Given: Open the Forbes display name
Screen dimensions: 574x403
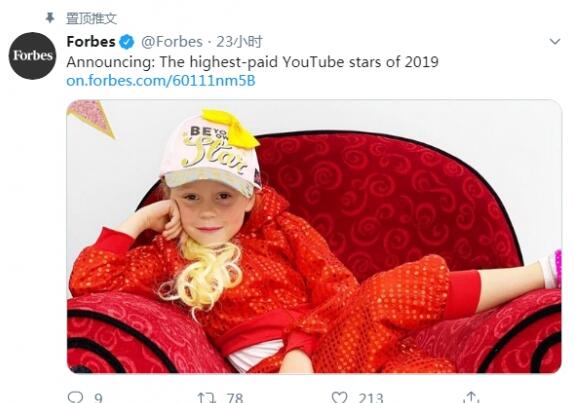Looking at the screenshot, I should pyautogui.click(x=91, y=42).
